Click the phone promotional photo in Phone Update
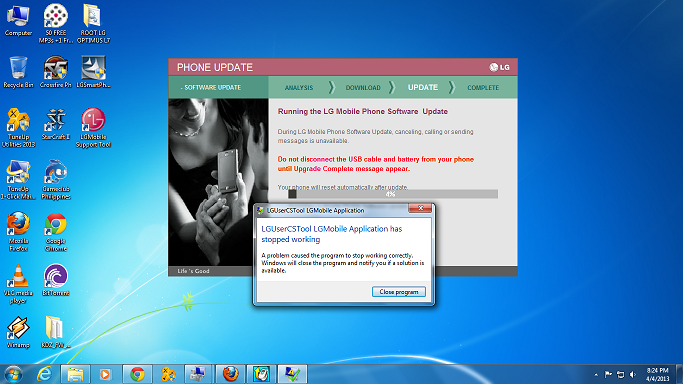The width and height of the screenshot is (683, 384). click(218, 182)
